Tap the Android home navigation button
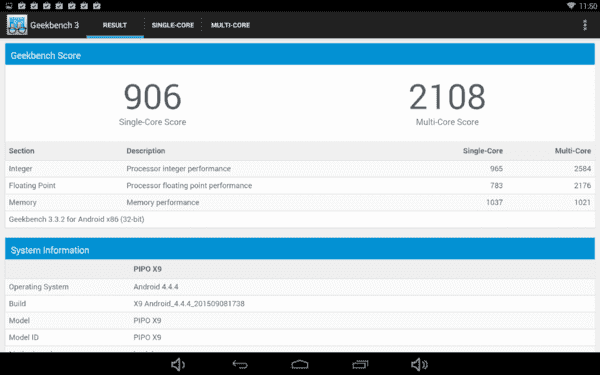Viewport: 600px width, 375px height. (x=300, y=364)
